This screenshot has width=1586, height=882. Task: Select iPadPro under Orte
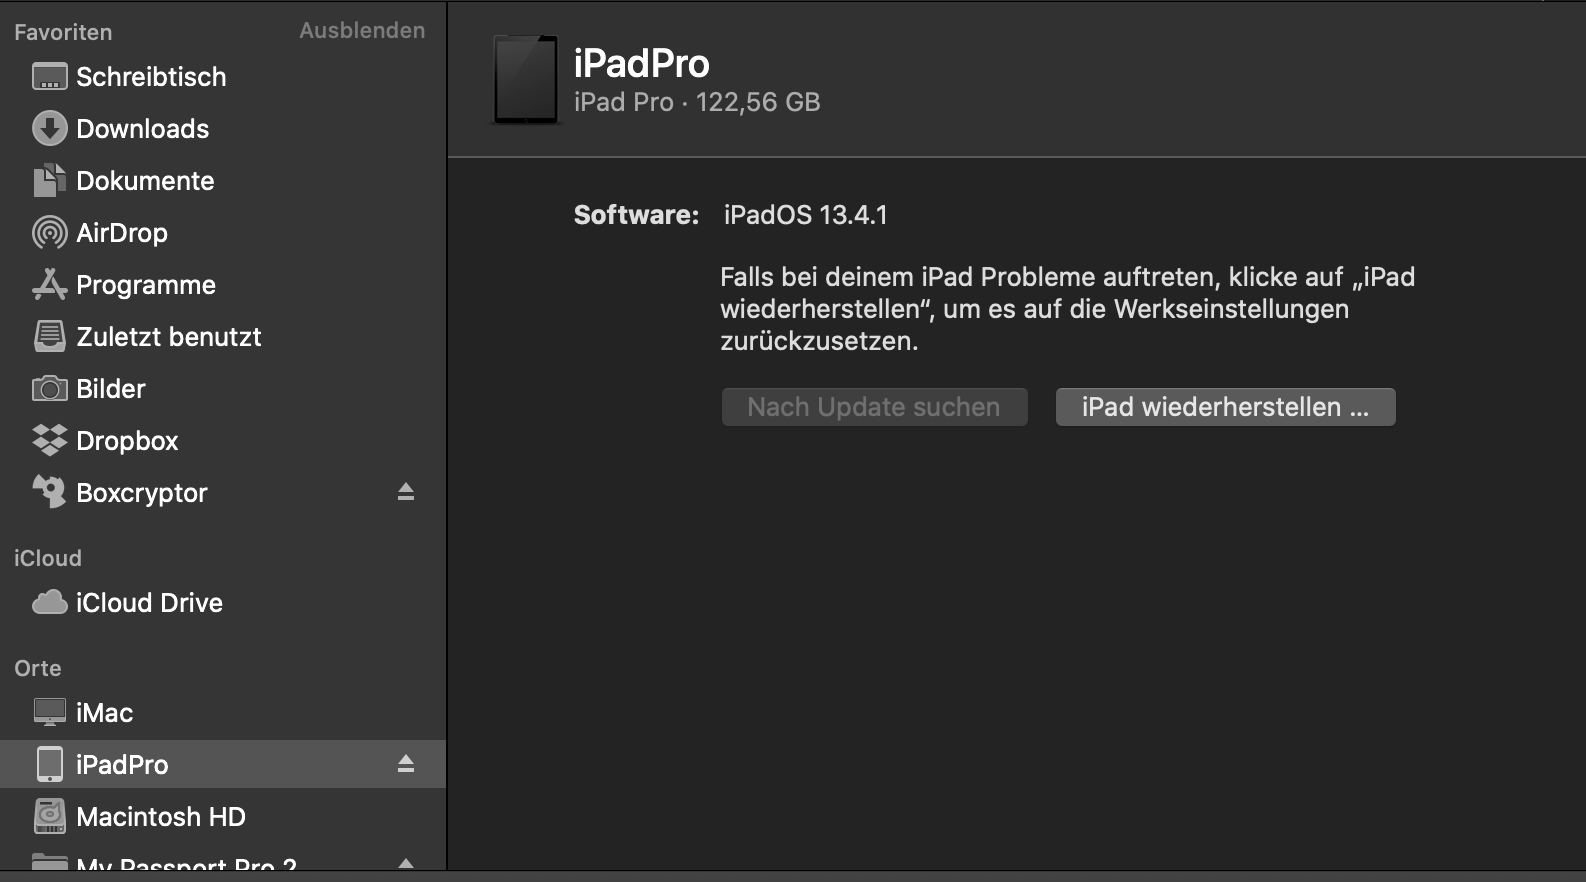[x=223, y=765]
